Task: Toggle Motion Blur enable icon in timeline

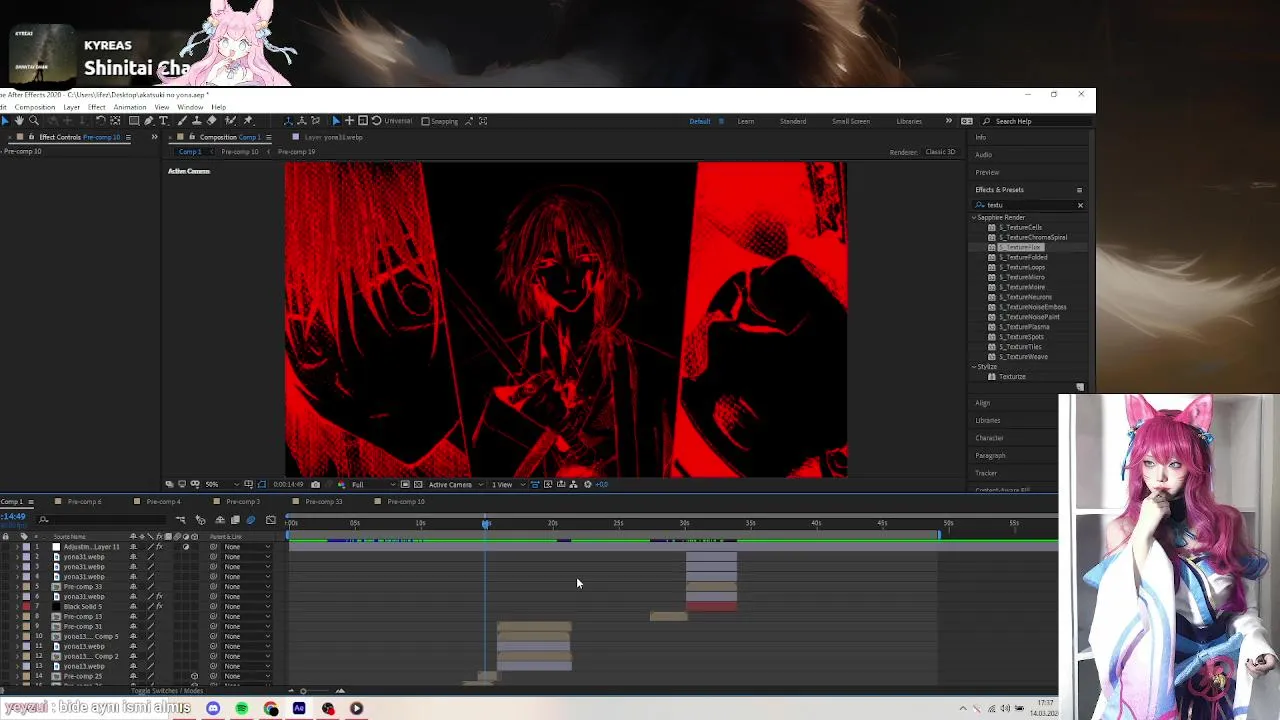Action: pos(251,520)
